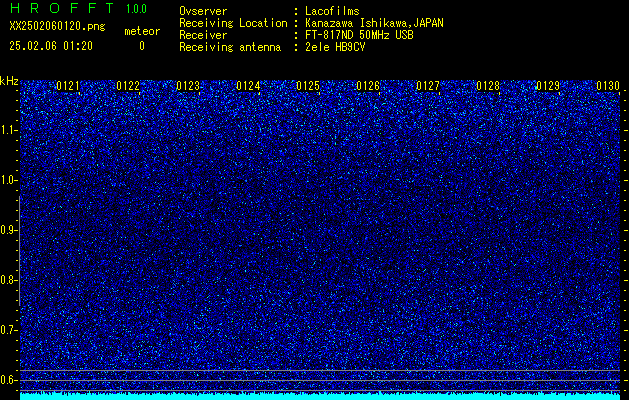Click the cyan signal-level strip at bottom
This screenshot has width=629, height=400.
tap(320, 396)
